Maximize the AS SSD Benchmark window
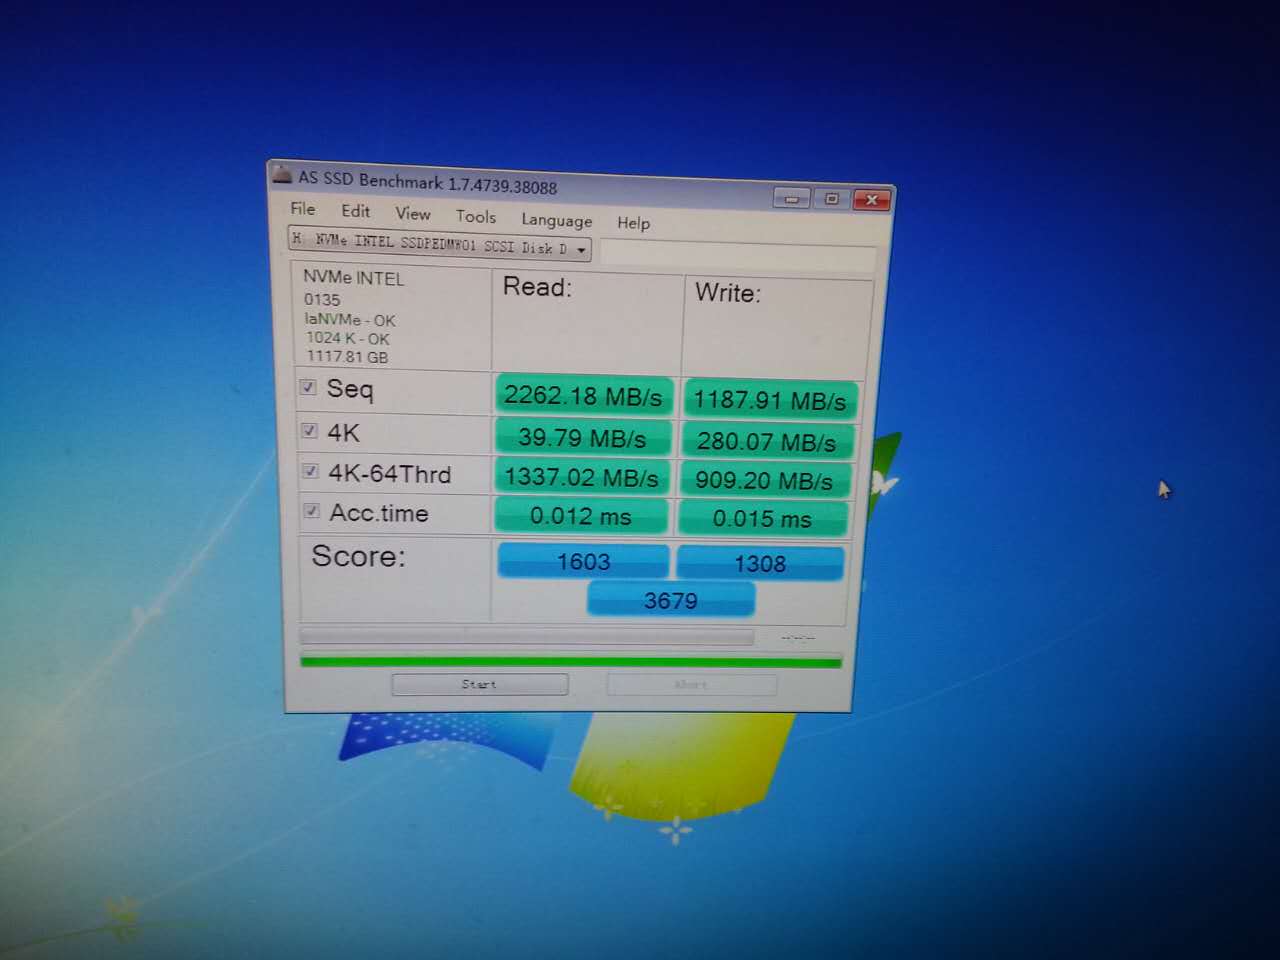This screenshot has height=960, width=1280. [831, 199]
